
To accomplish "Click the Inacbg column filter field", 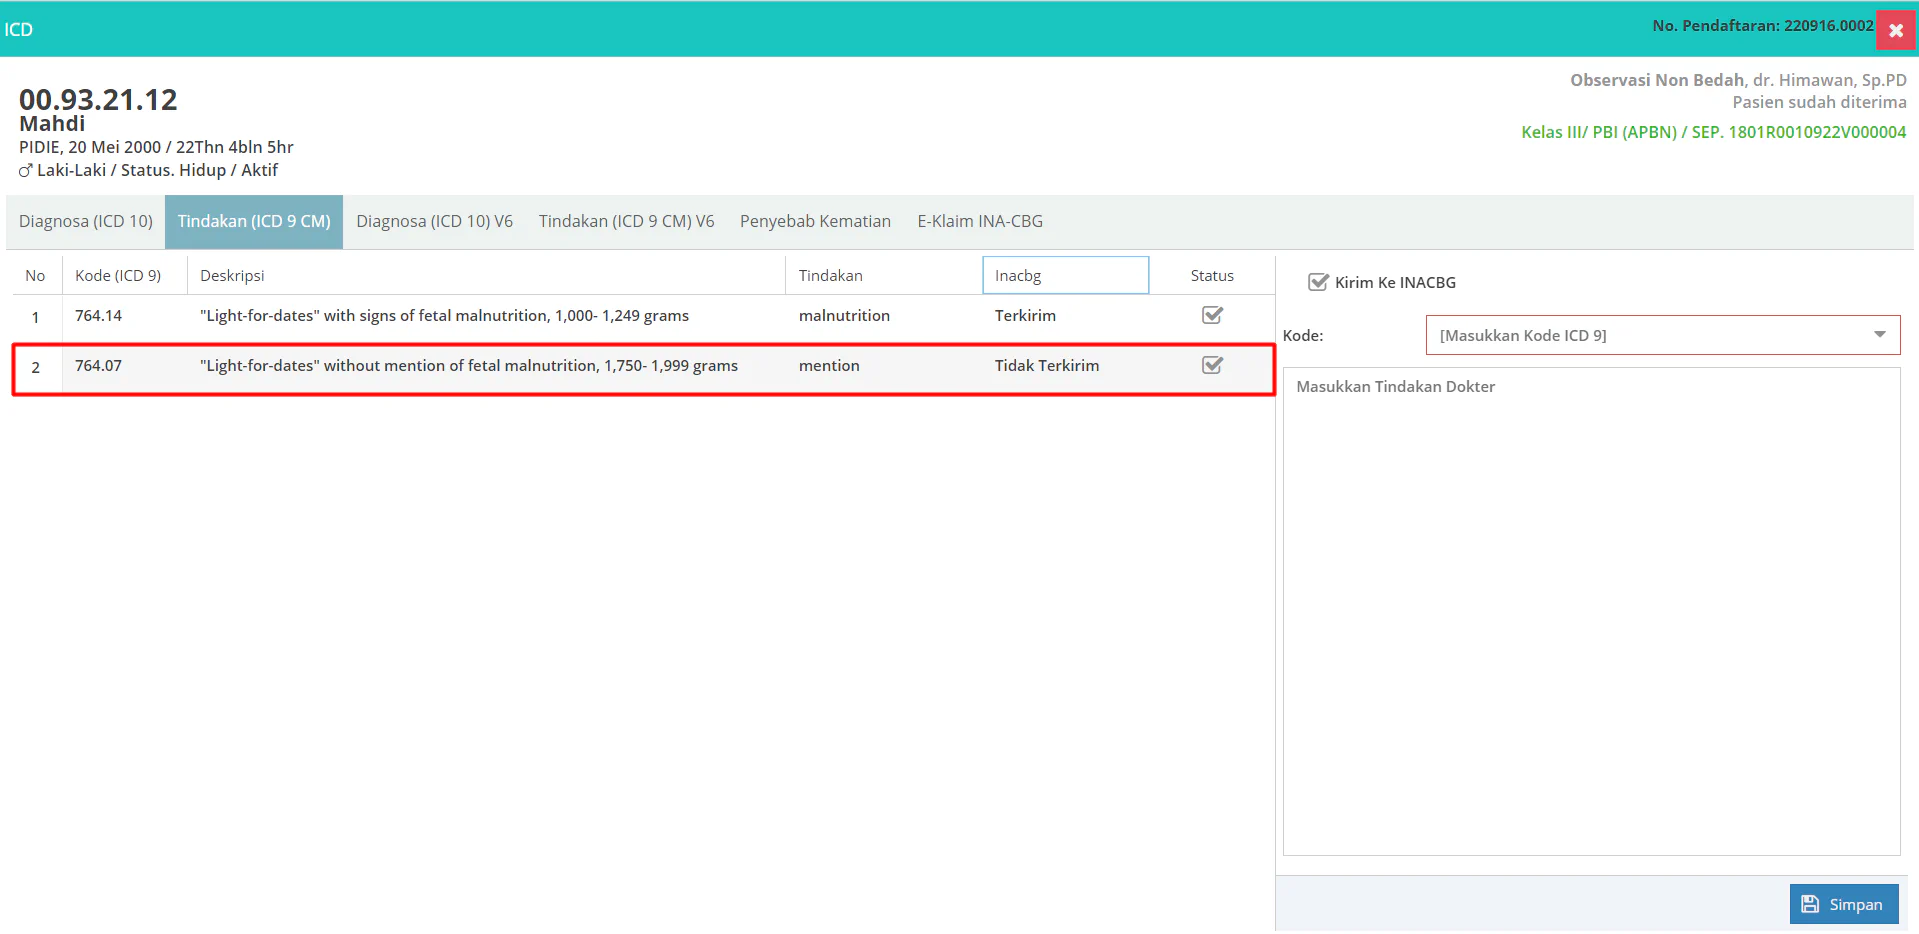I will [x=1065, y=275].
